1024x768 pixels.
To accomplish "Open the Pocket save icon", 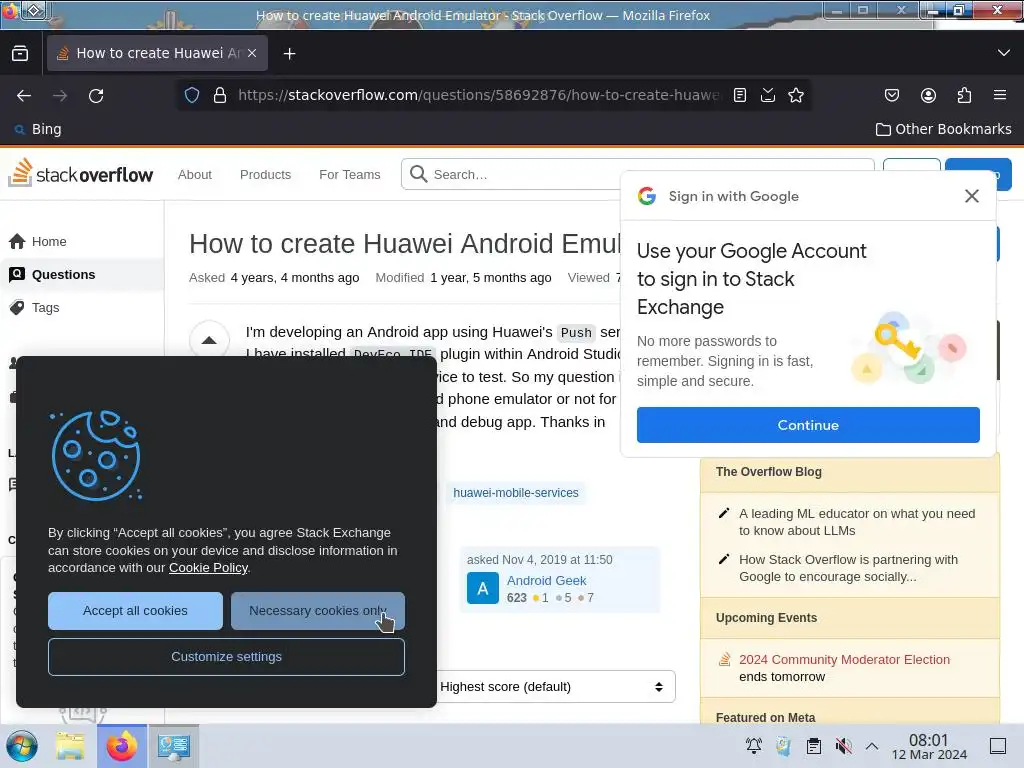I will pos(891,95).
